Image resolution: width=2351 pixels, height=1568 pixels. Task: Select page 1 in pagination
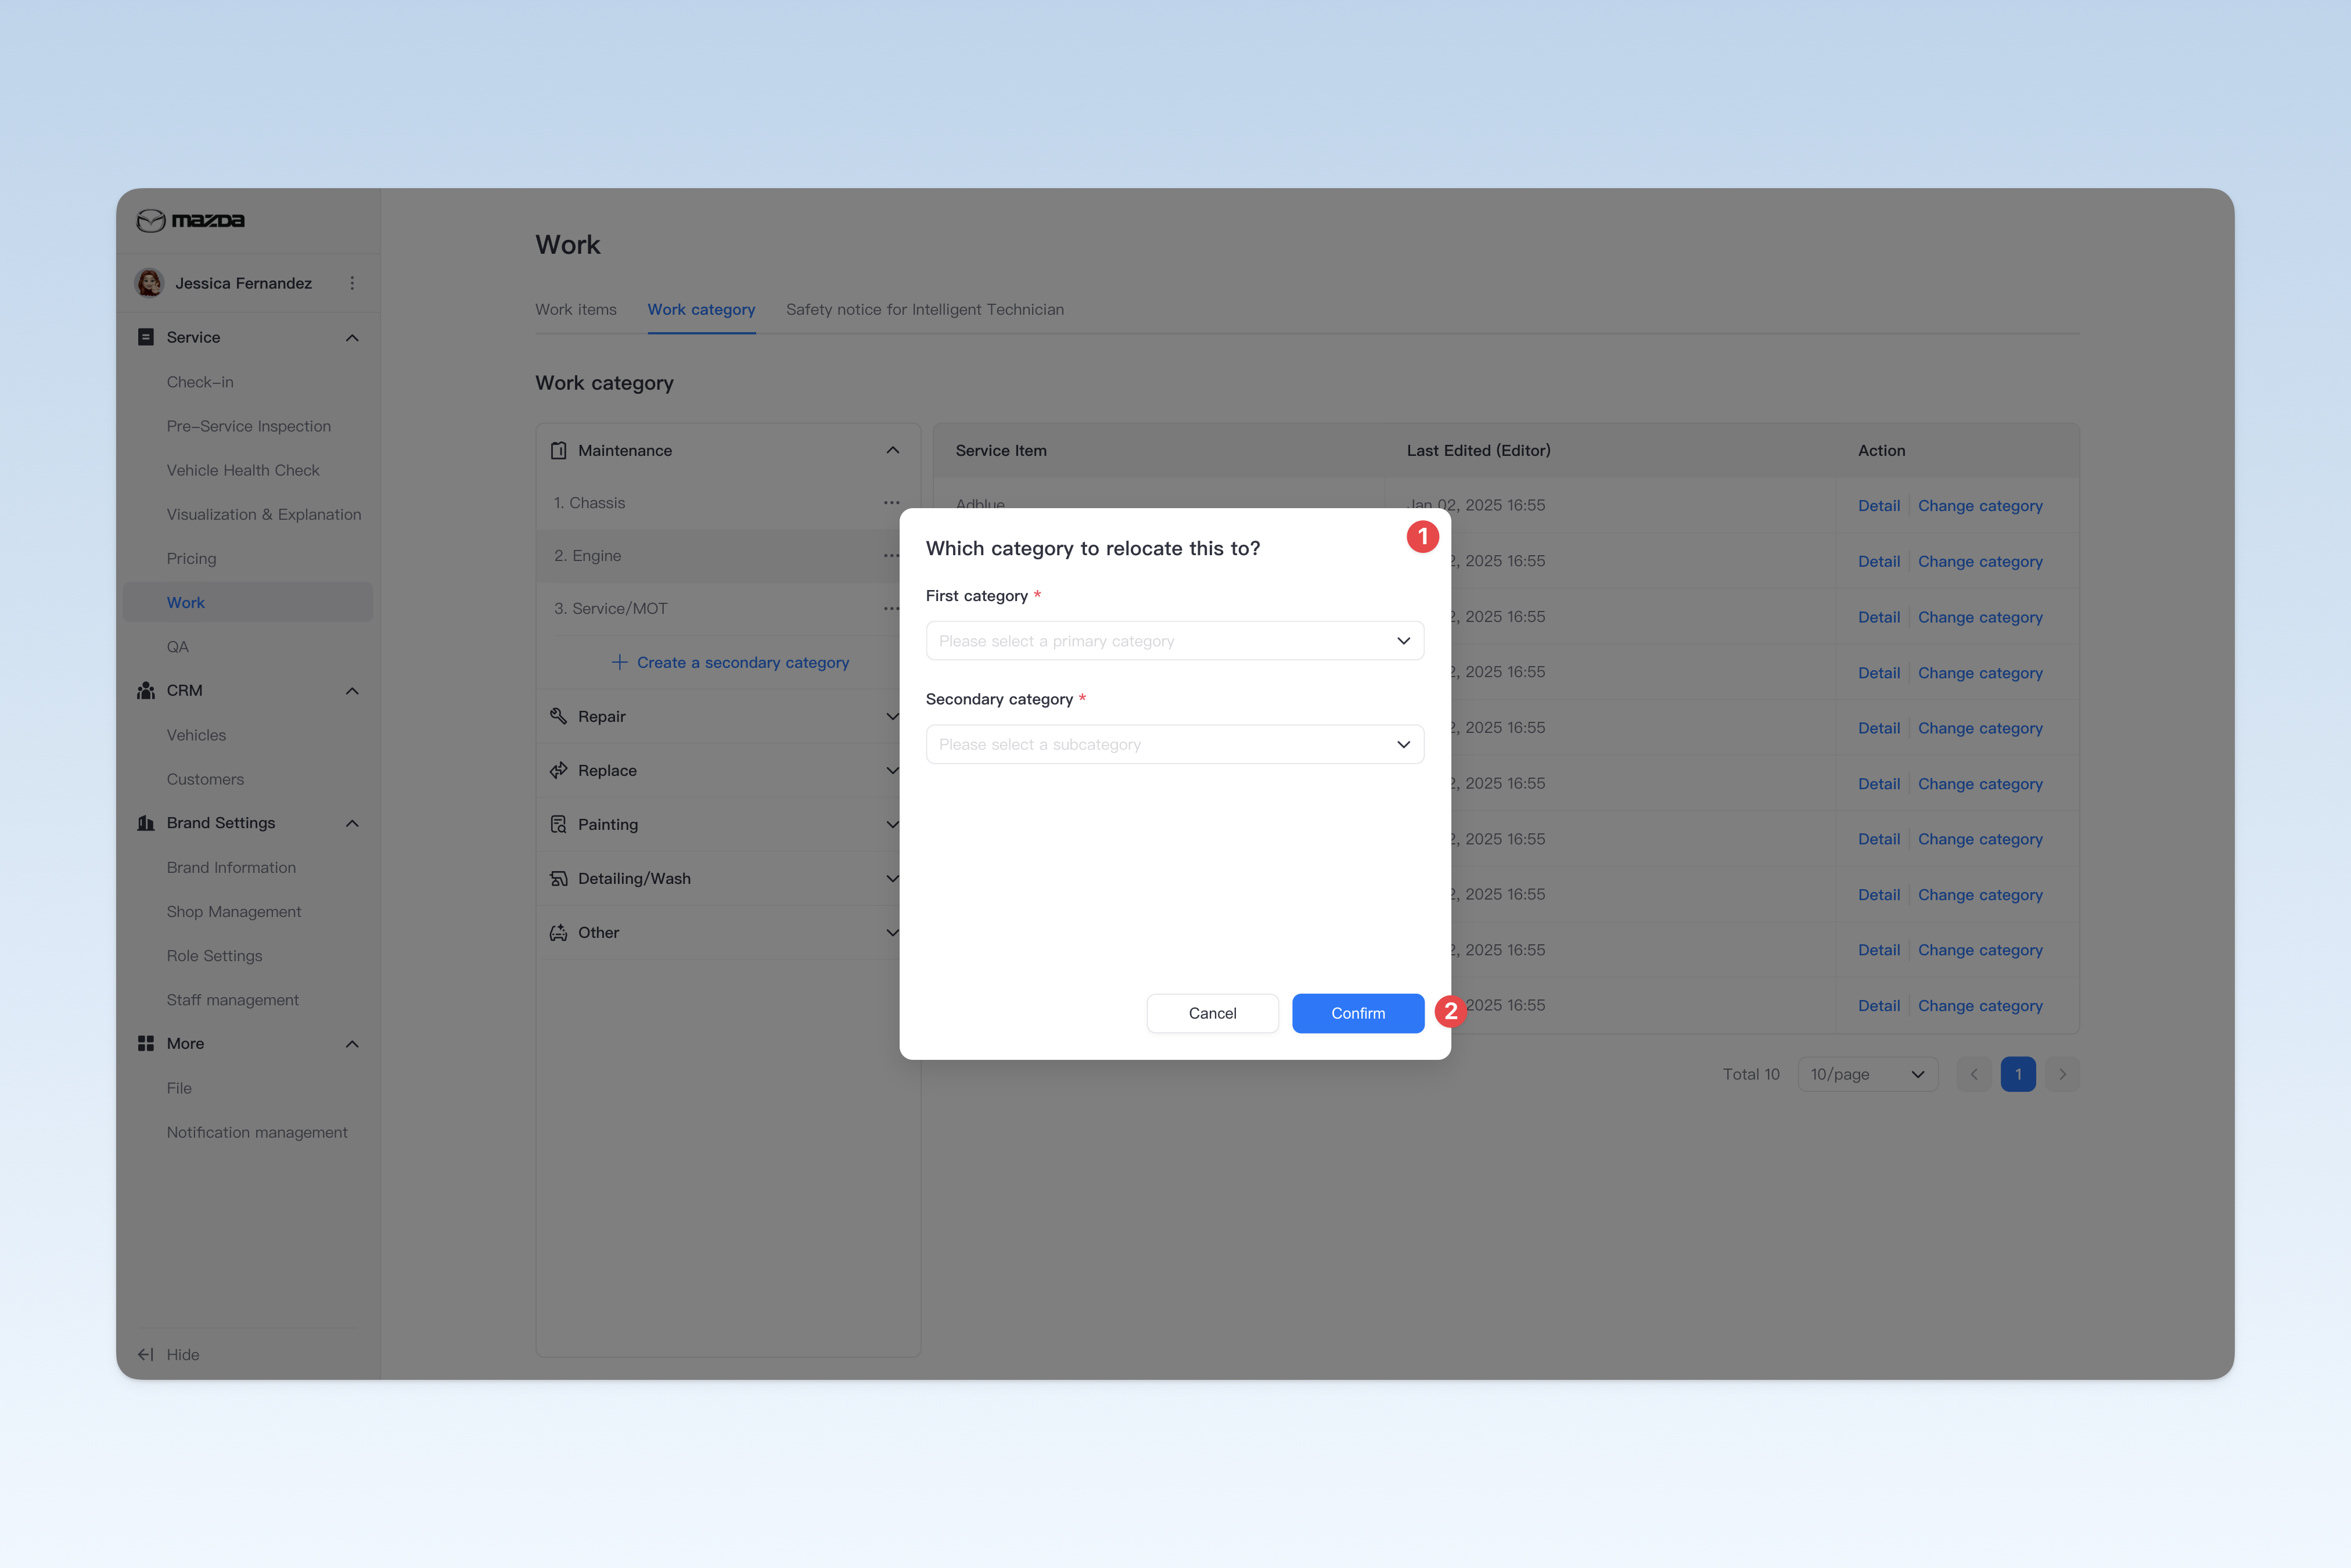click(2018, 1075)
